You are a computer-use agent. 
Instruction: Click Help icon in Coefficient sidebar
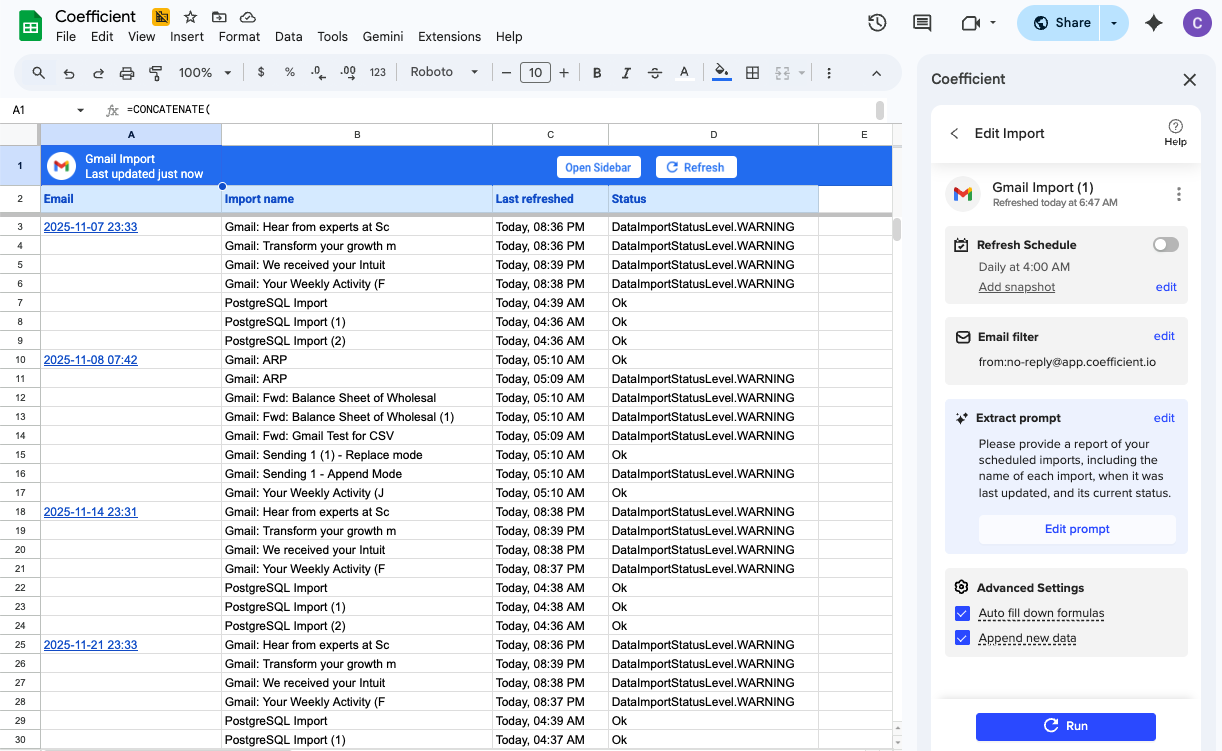click(1175, 129)
